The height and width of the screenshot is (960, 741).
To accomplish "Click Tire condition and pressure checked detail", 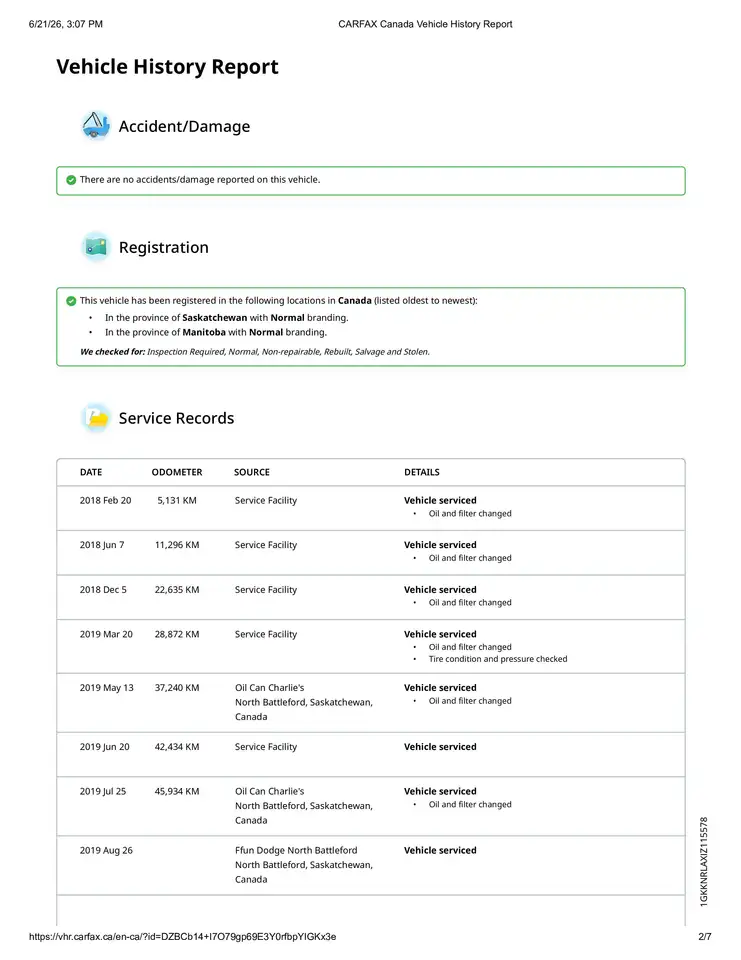I will click(x=498, y=659).
